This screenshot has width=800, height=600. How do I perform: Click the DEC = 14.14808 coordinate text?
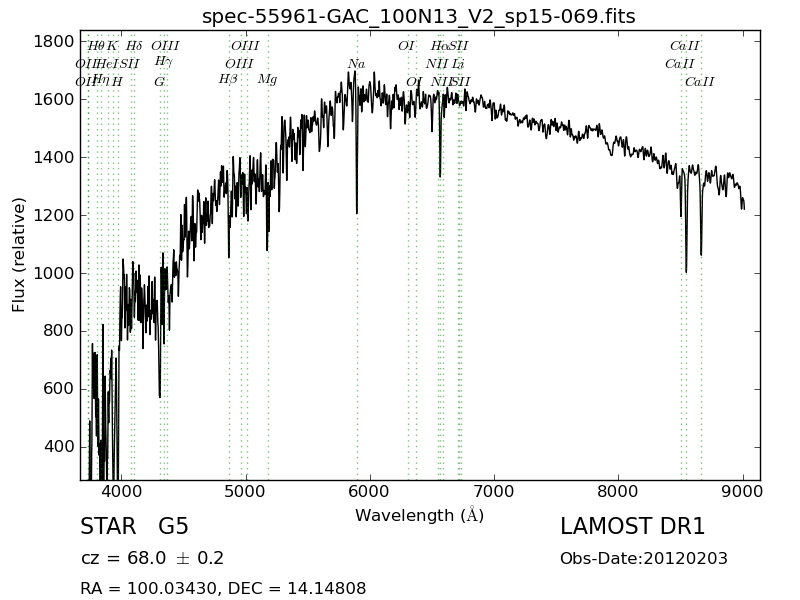pos(297,588)
